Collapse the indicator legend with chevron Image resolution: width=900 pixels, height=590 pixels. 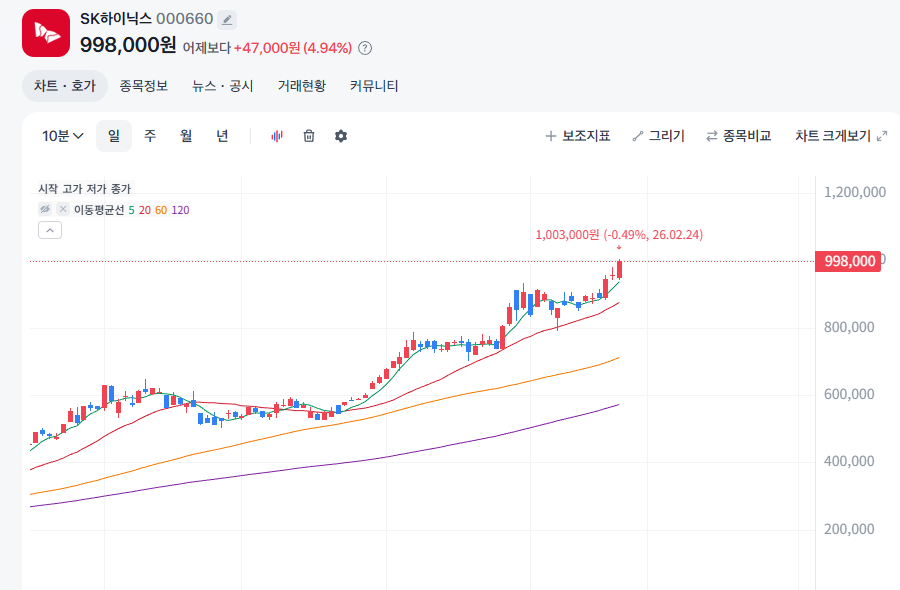coord(50,230)
